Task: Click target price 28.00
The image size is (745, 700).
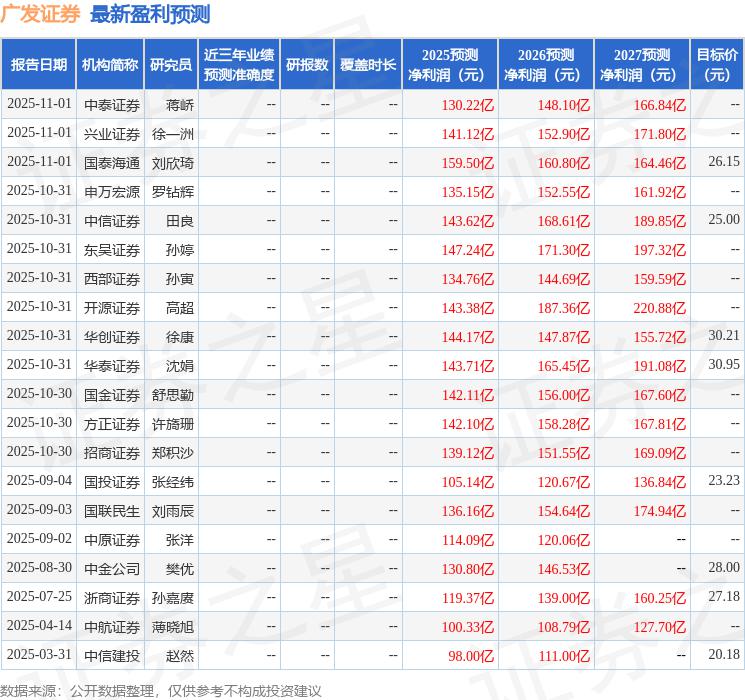Action: [x=724, y=567]
